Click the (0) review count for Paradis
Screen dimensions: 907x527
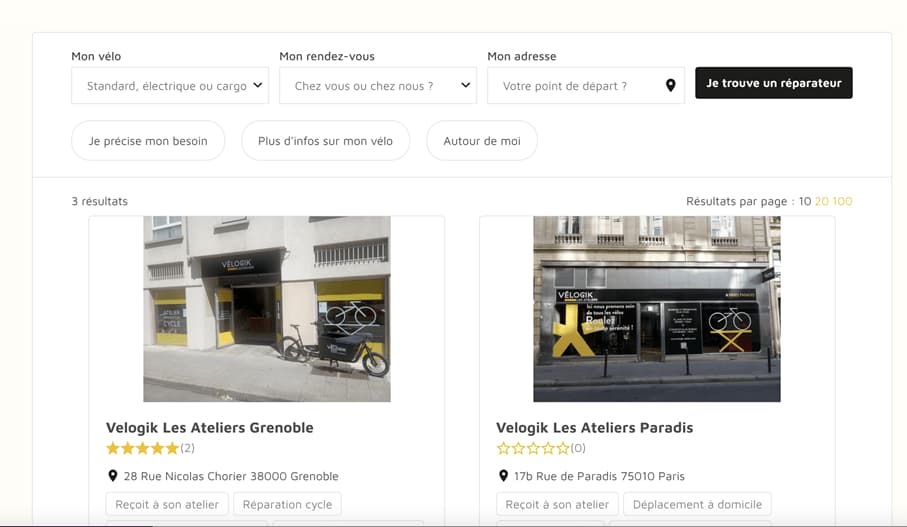(578, 448)
